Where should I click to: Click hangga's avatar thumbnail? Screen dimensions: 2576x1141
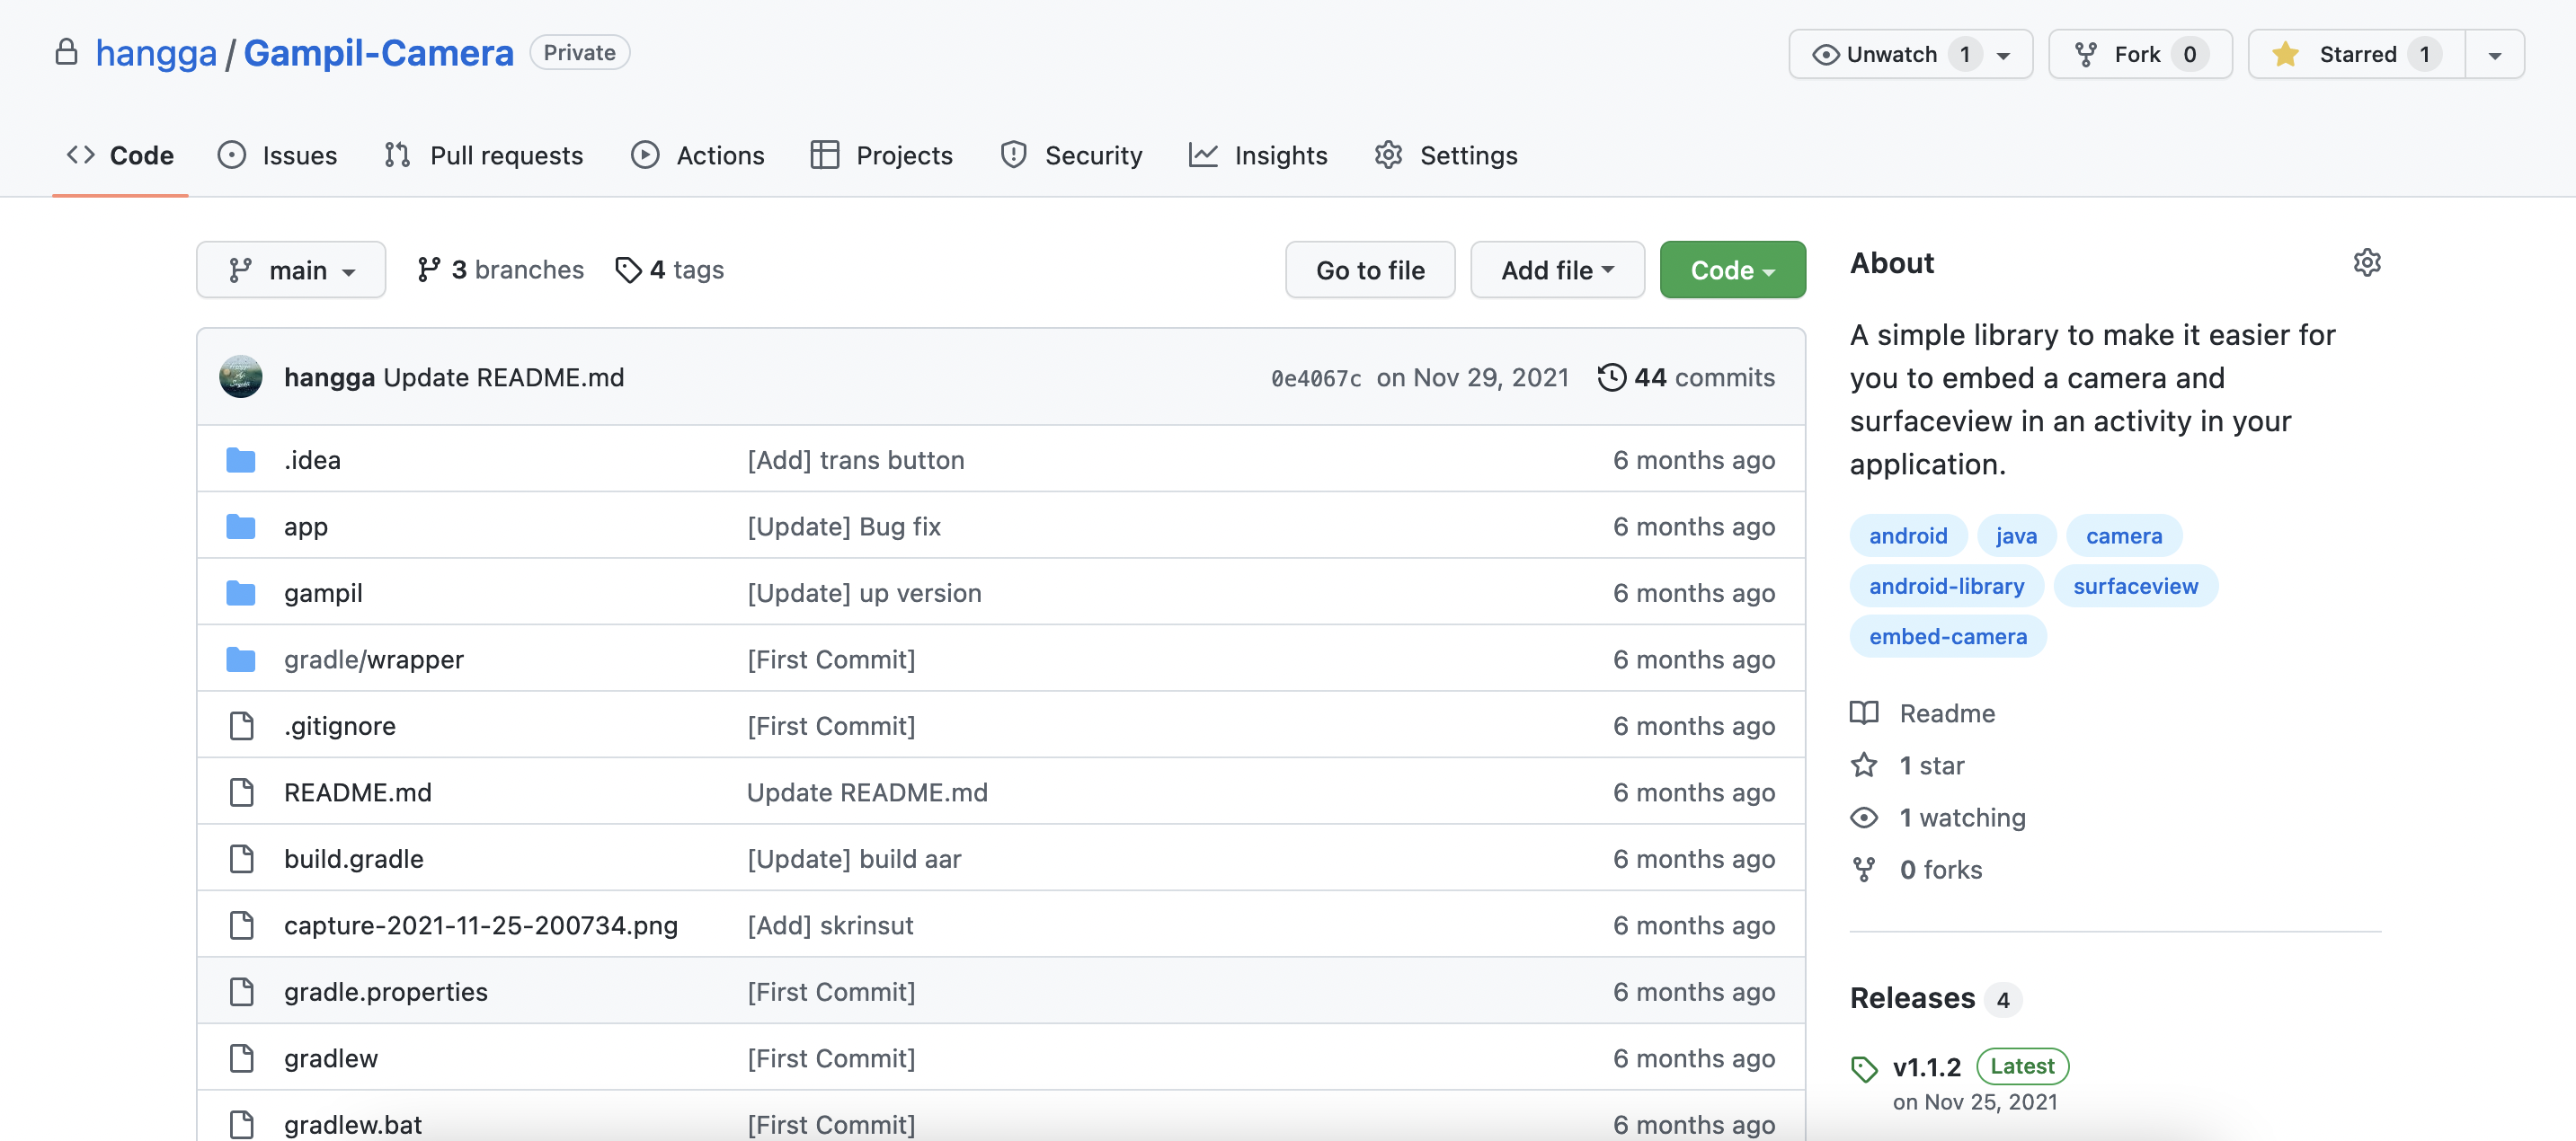click(x=240, y=377)
